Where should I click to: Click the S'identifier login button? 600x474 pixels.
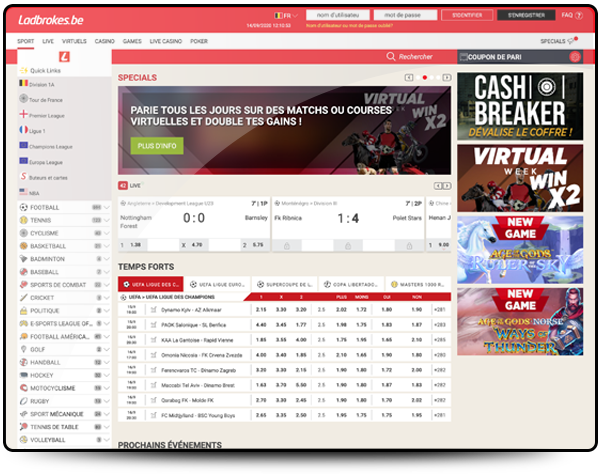pyautogui.click(x=467, y=15)
